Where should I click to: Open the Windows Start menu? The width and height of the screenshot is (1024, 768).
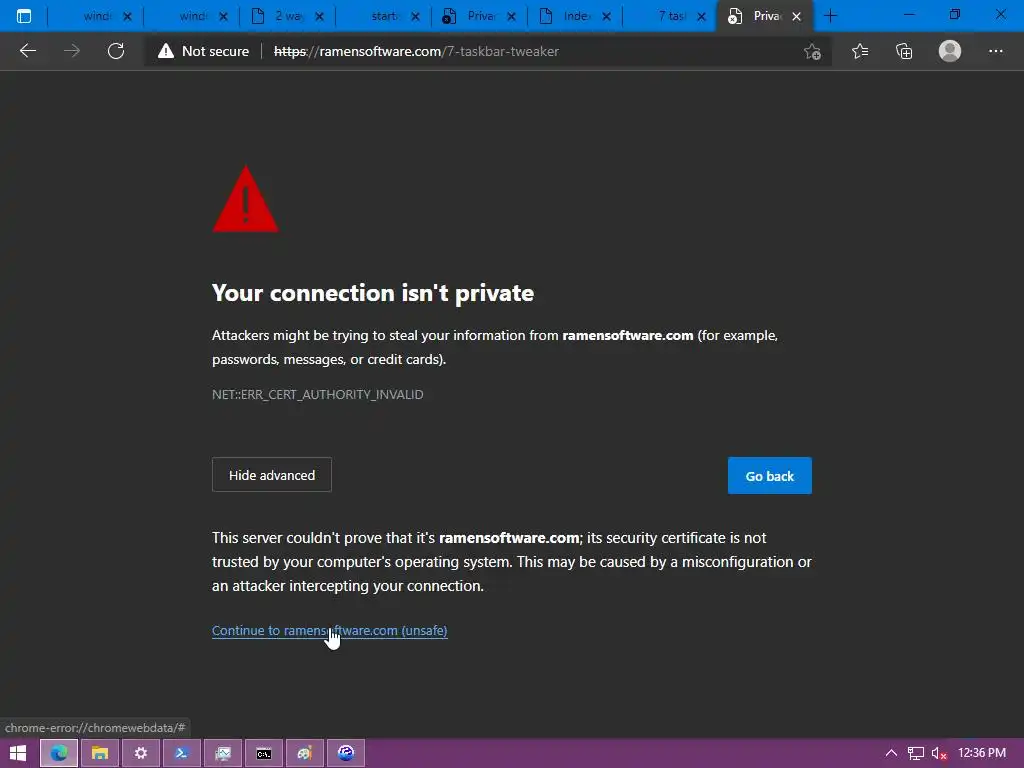tap(18, 753)
